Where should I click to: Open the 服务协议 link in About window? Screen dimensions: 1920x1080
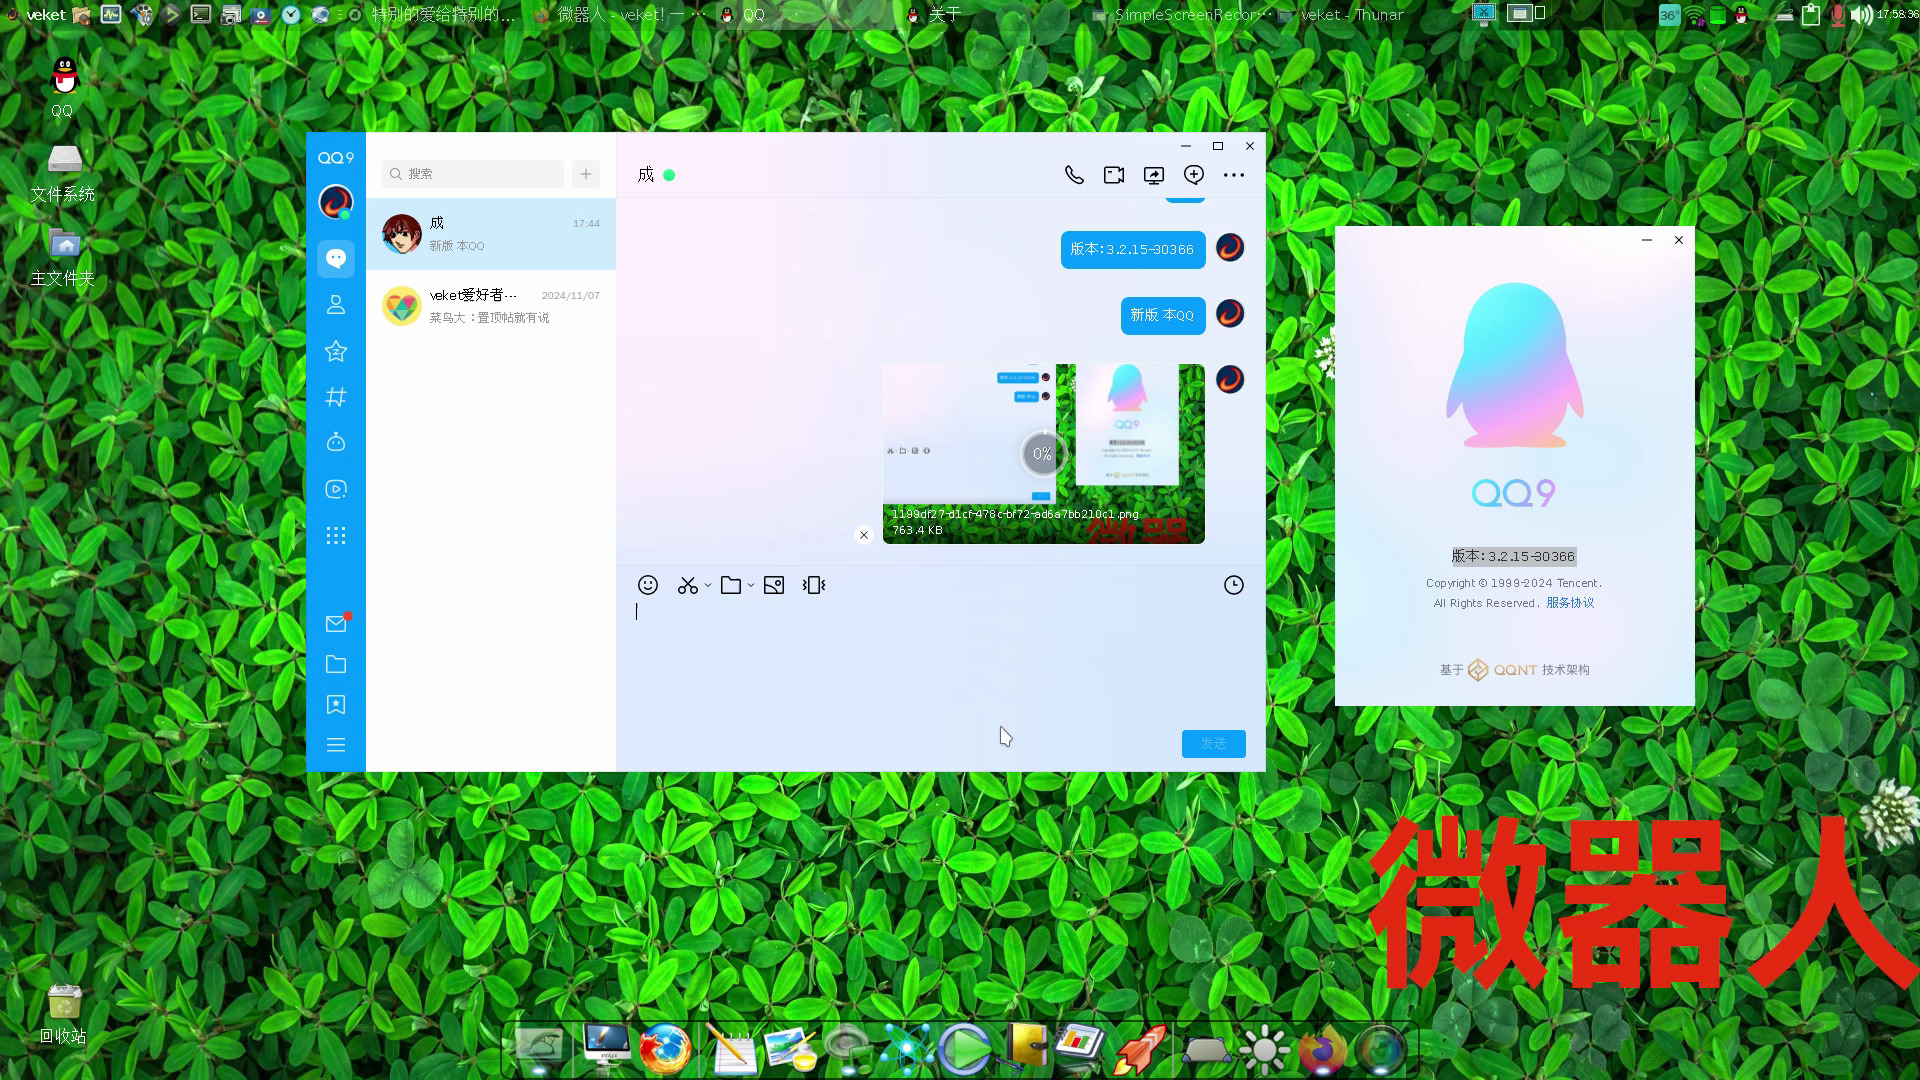point(1570,603)
